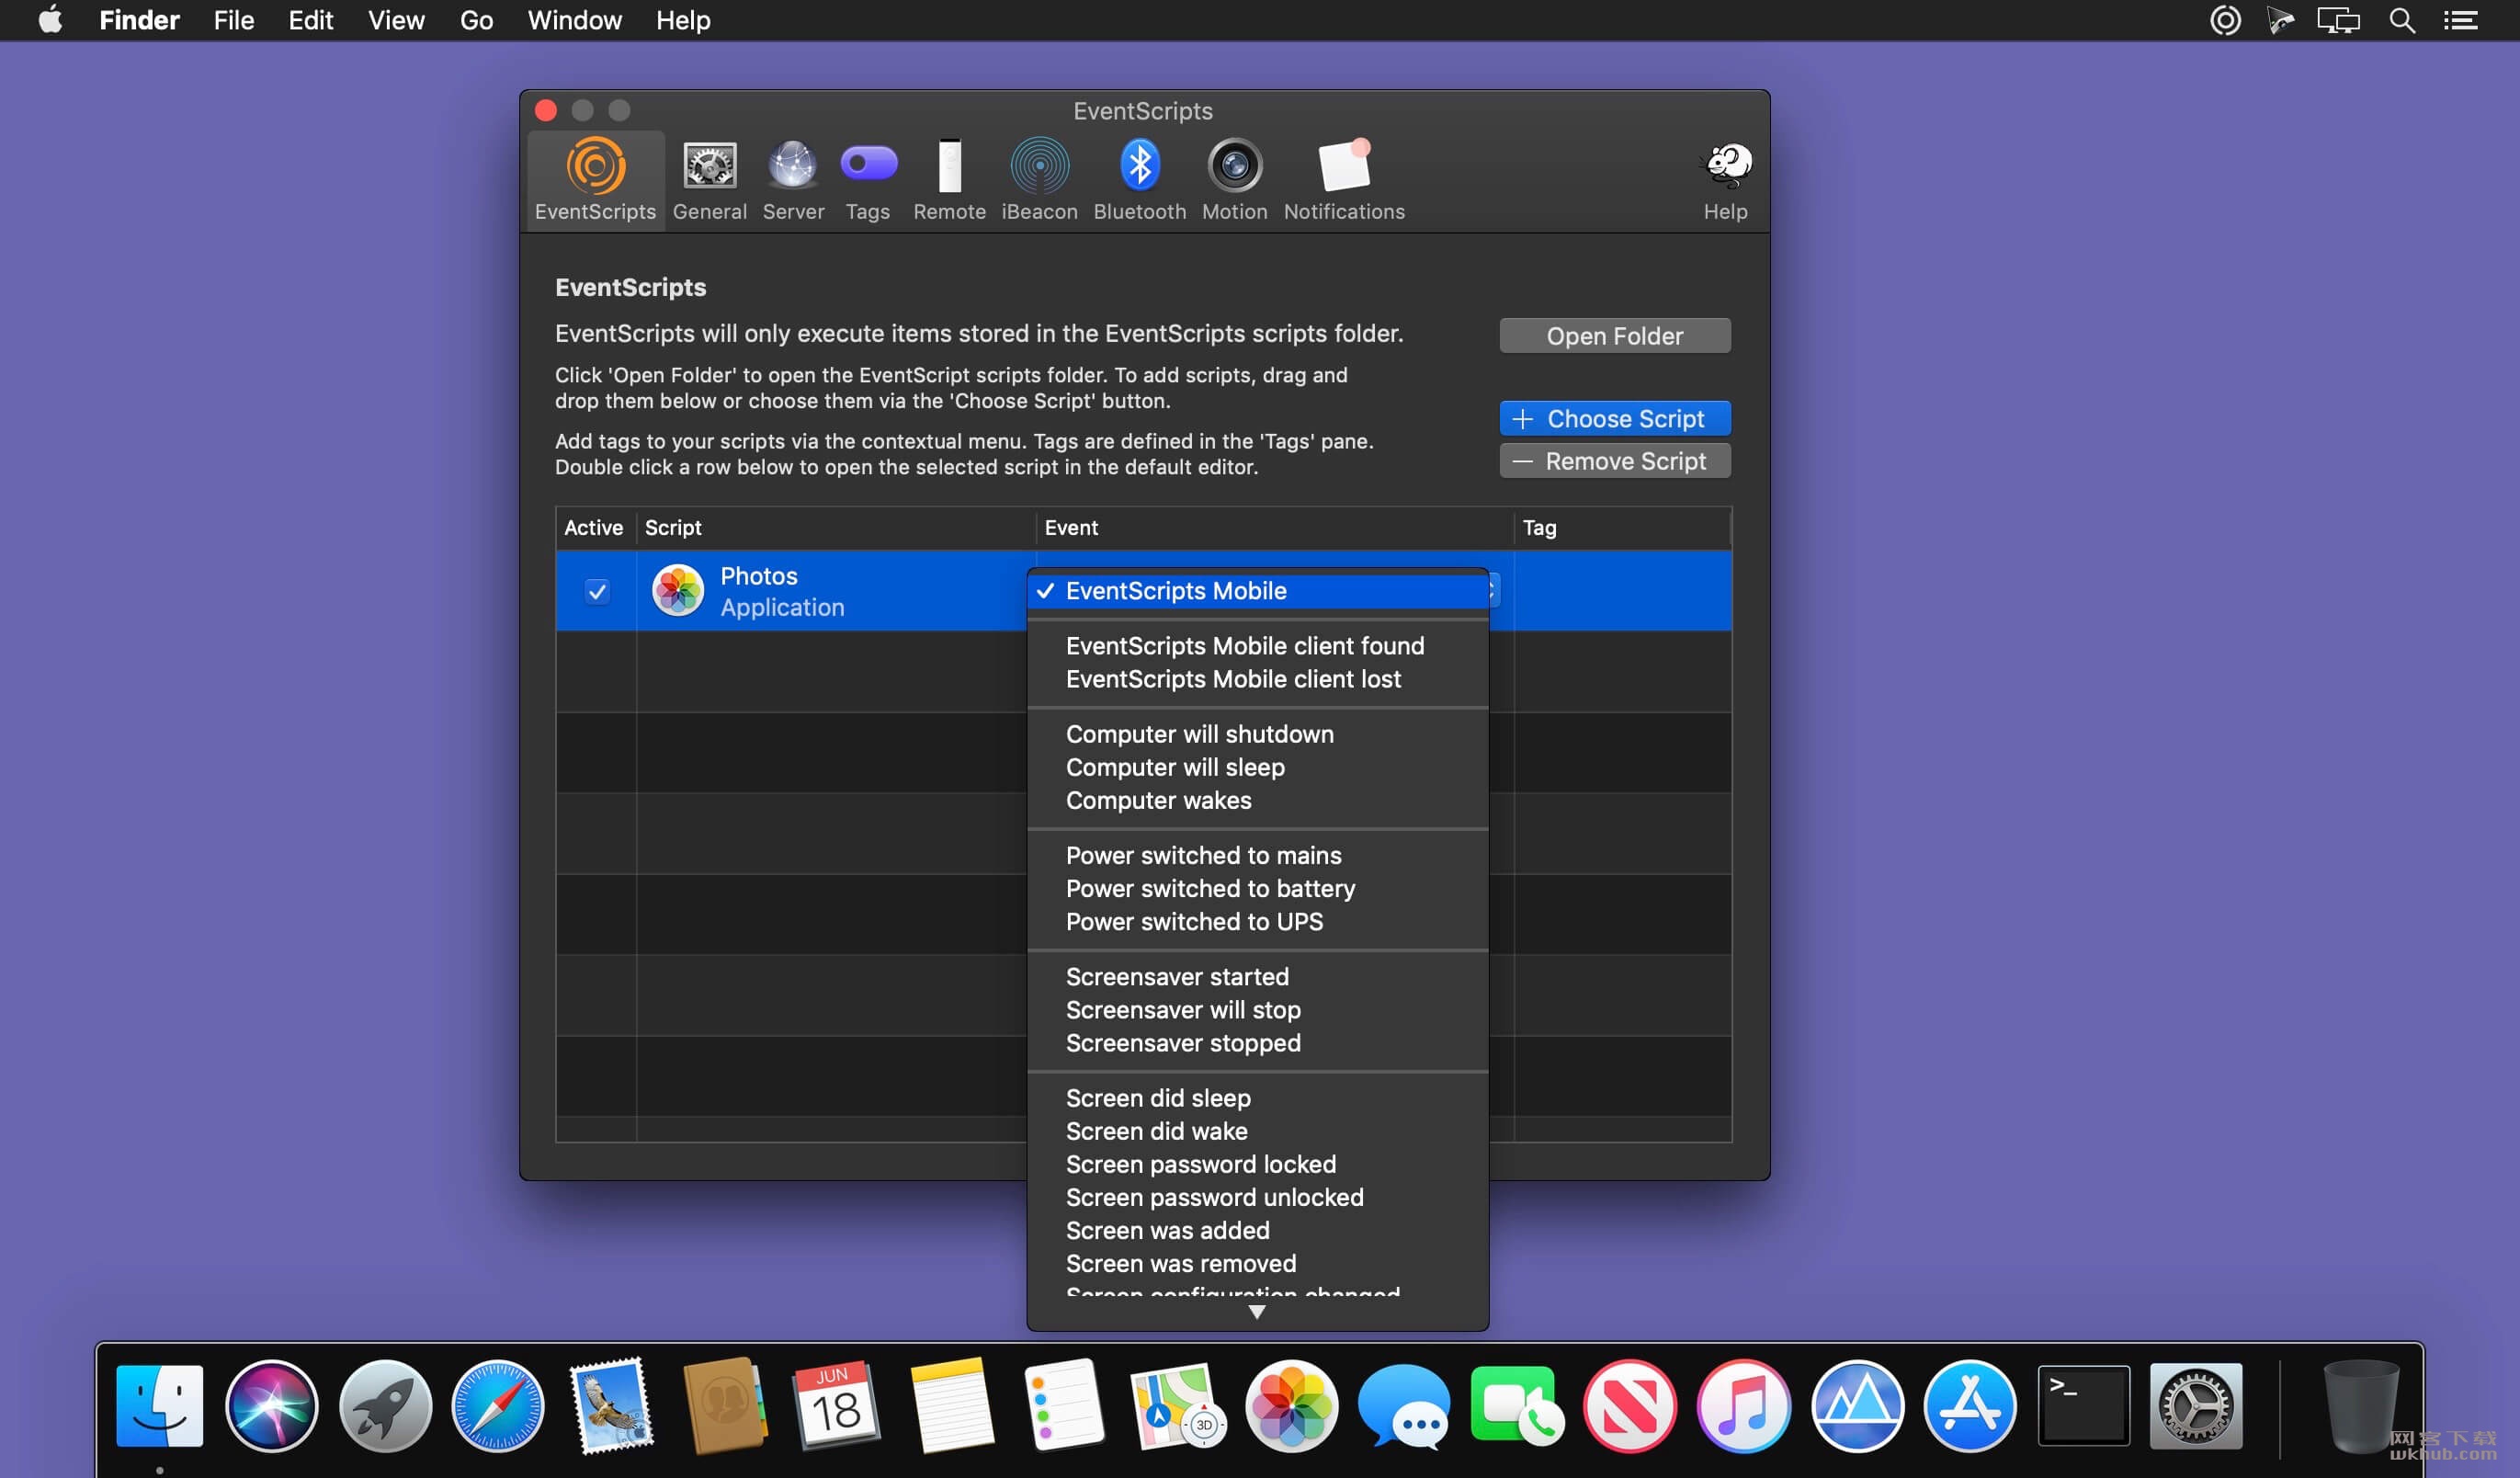2520x1478 pixels.
Task: Open the Notifications pane icon
Action: click(1344, 180)
